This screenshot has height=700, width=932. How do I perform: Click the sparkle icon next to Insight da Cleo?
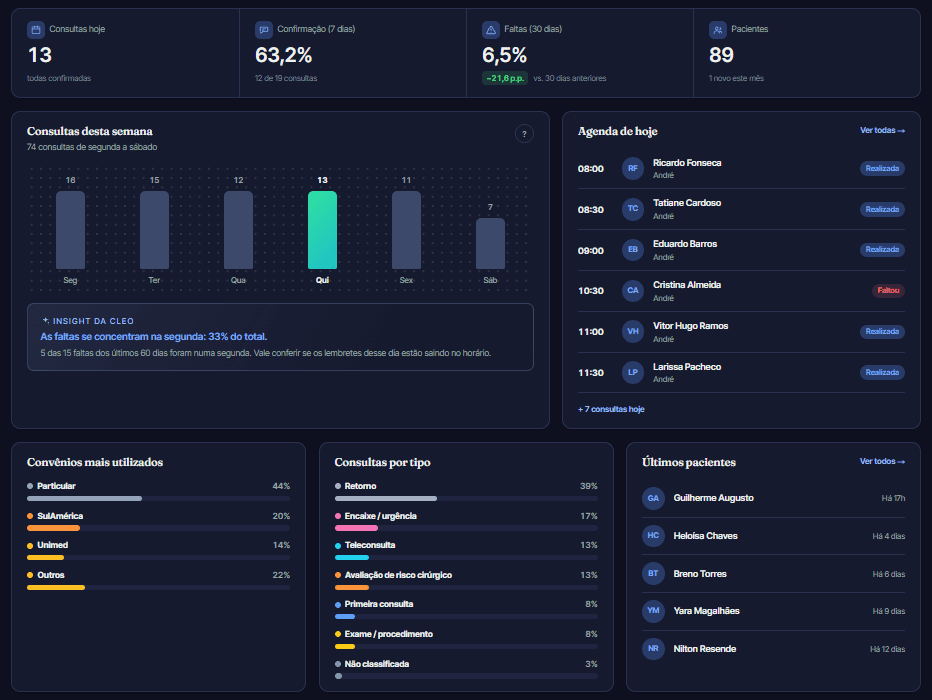[x=46, y=320]
